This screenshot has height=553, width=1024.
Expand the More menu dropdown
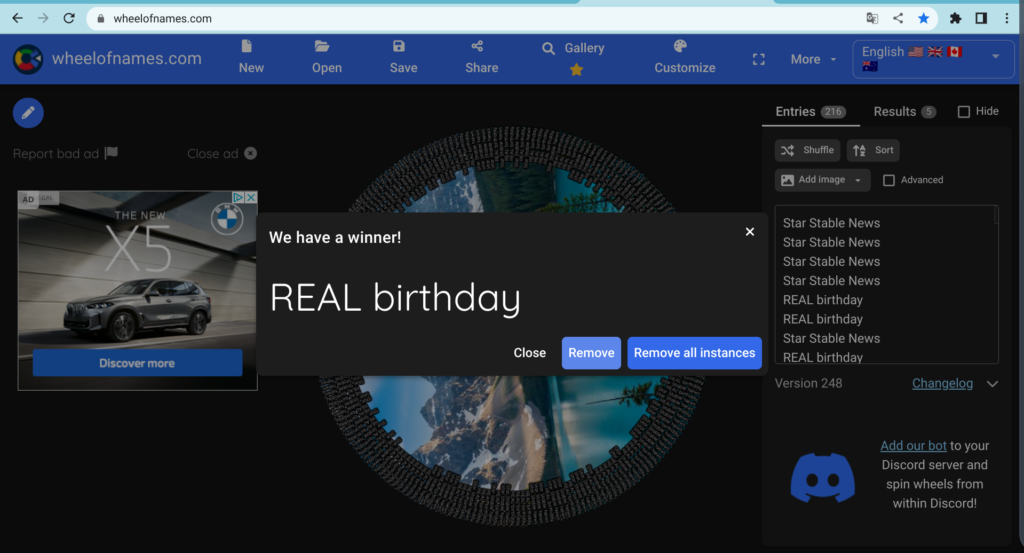coord(812,59)
